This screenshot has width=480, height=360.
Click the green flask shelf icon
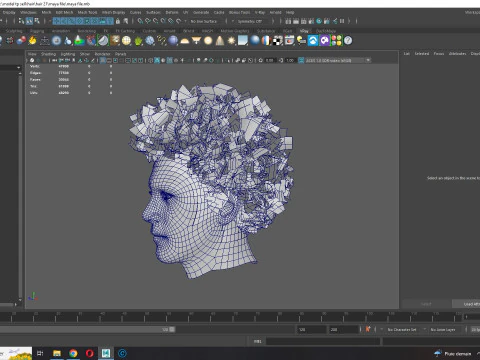click(79, 41)
